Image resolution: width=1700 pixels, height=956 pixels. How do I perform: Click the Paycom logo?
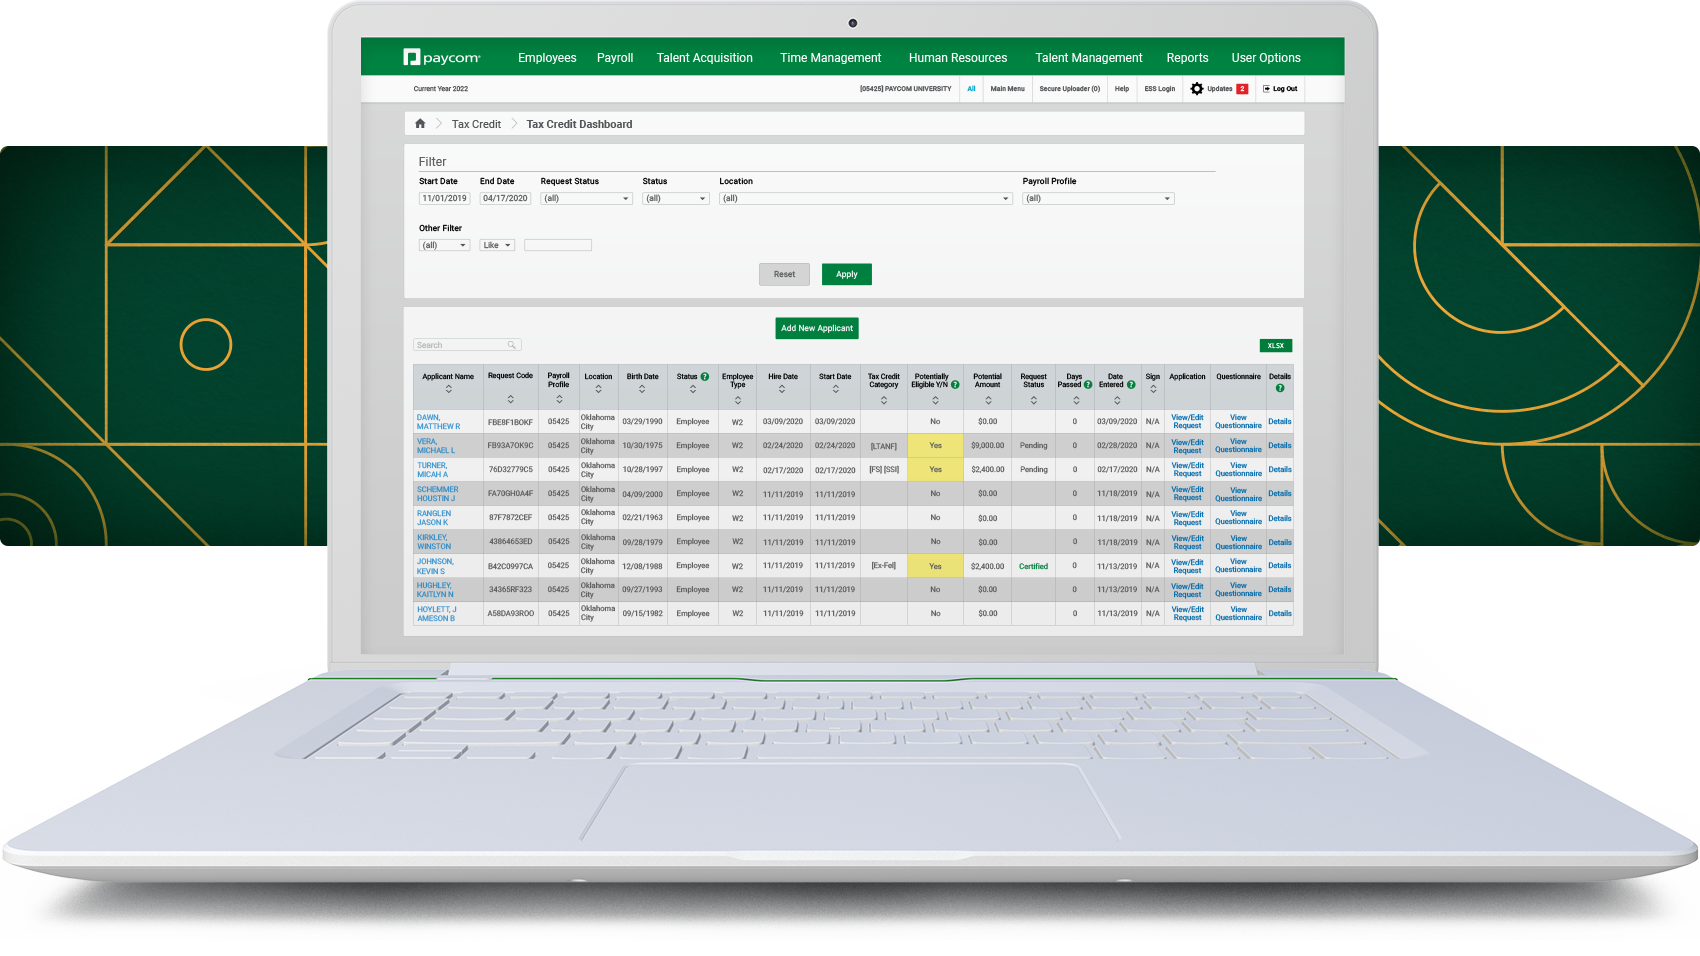pos(441,58)
